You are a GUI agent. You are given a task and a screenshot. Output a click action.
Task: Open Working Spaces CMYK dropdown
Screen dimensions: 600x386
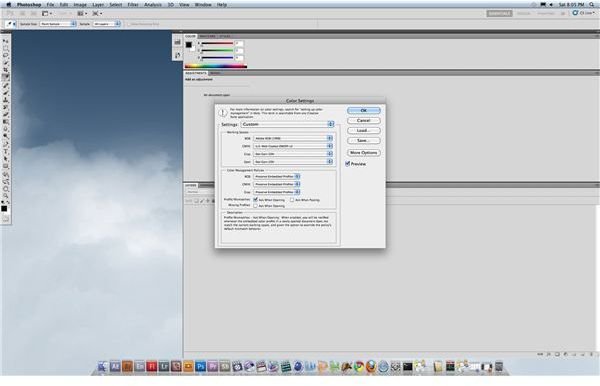pyautogui.click(x=293, y=146)
